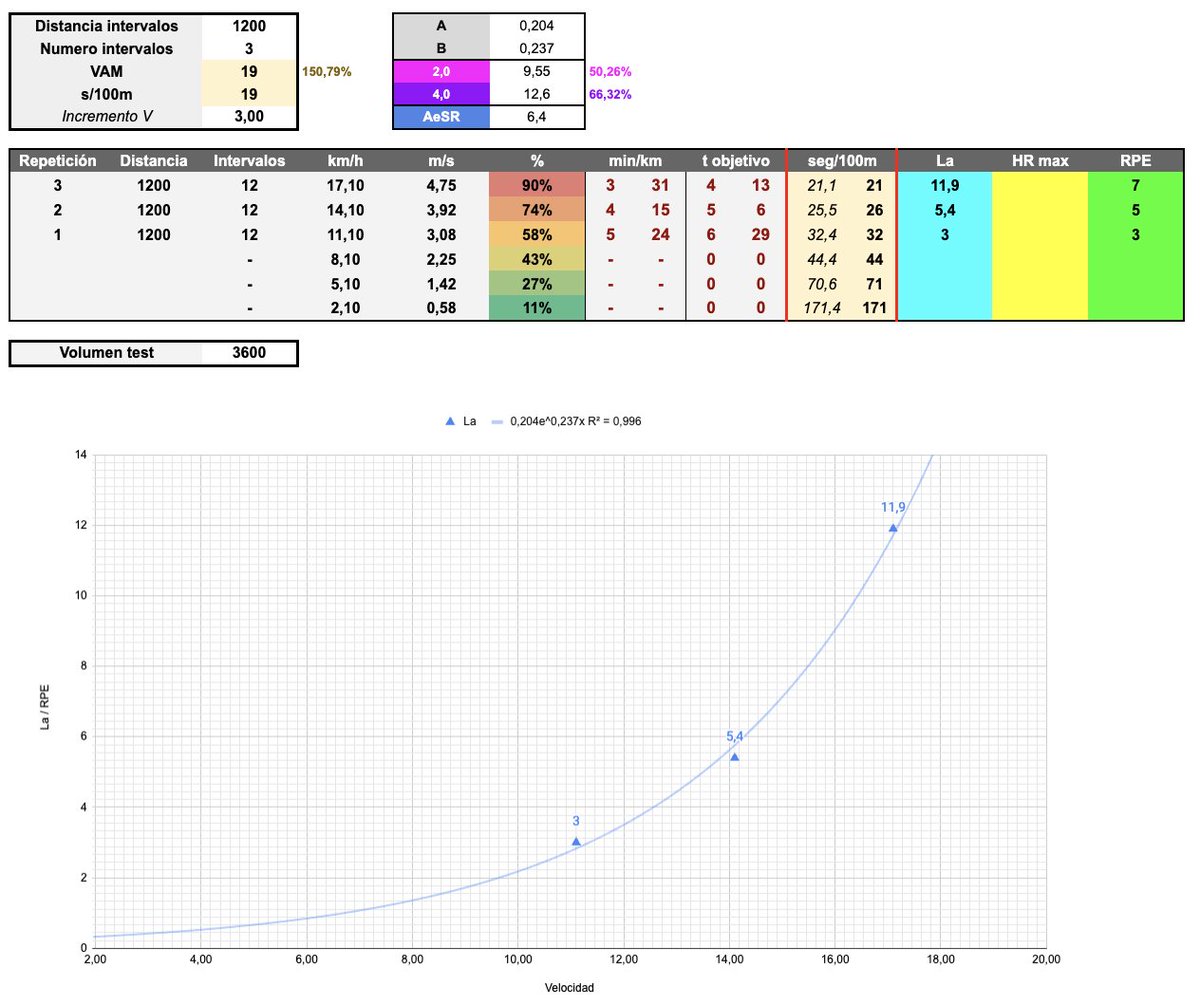The width and height of the screenshot is (1200, 1006).
Task: Select coefficient B value 0,237
Action: [537, 48]
